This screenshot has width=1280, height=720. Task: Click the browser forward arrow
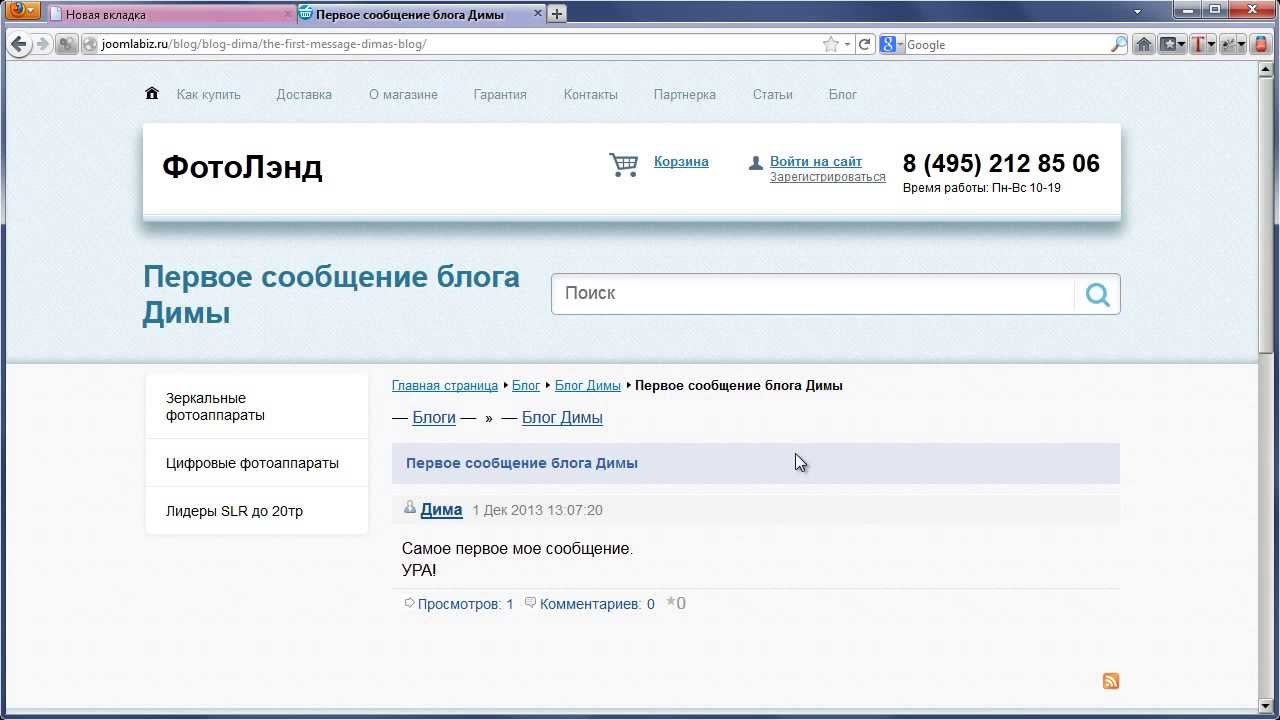(42, 44)
